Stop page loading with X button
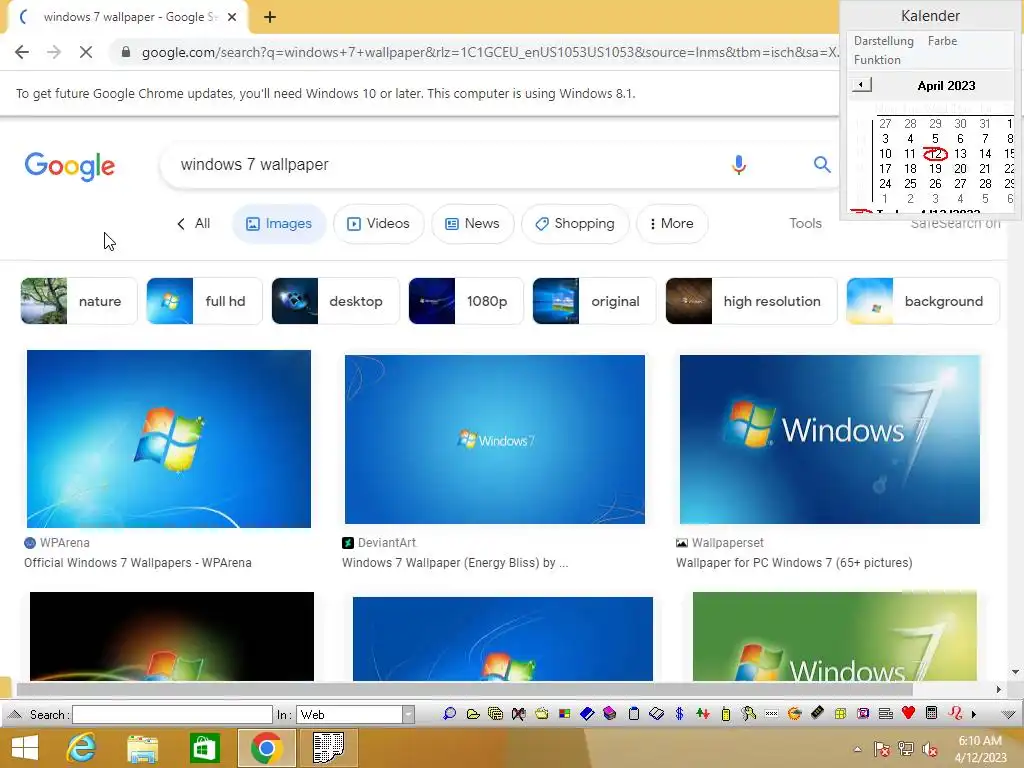The height and width of the screenshot is (768, 1024). 86,52
